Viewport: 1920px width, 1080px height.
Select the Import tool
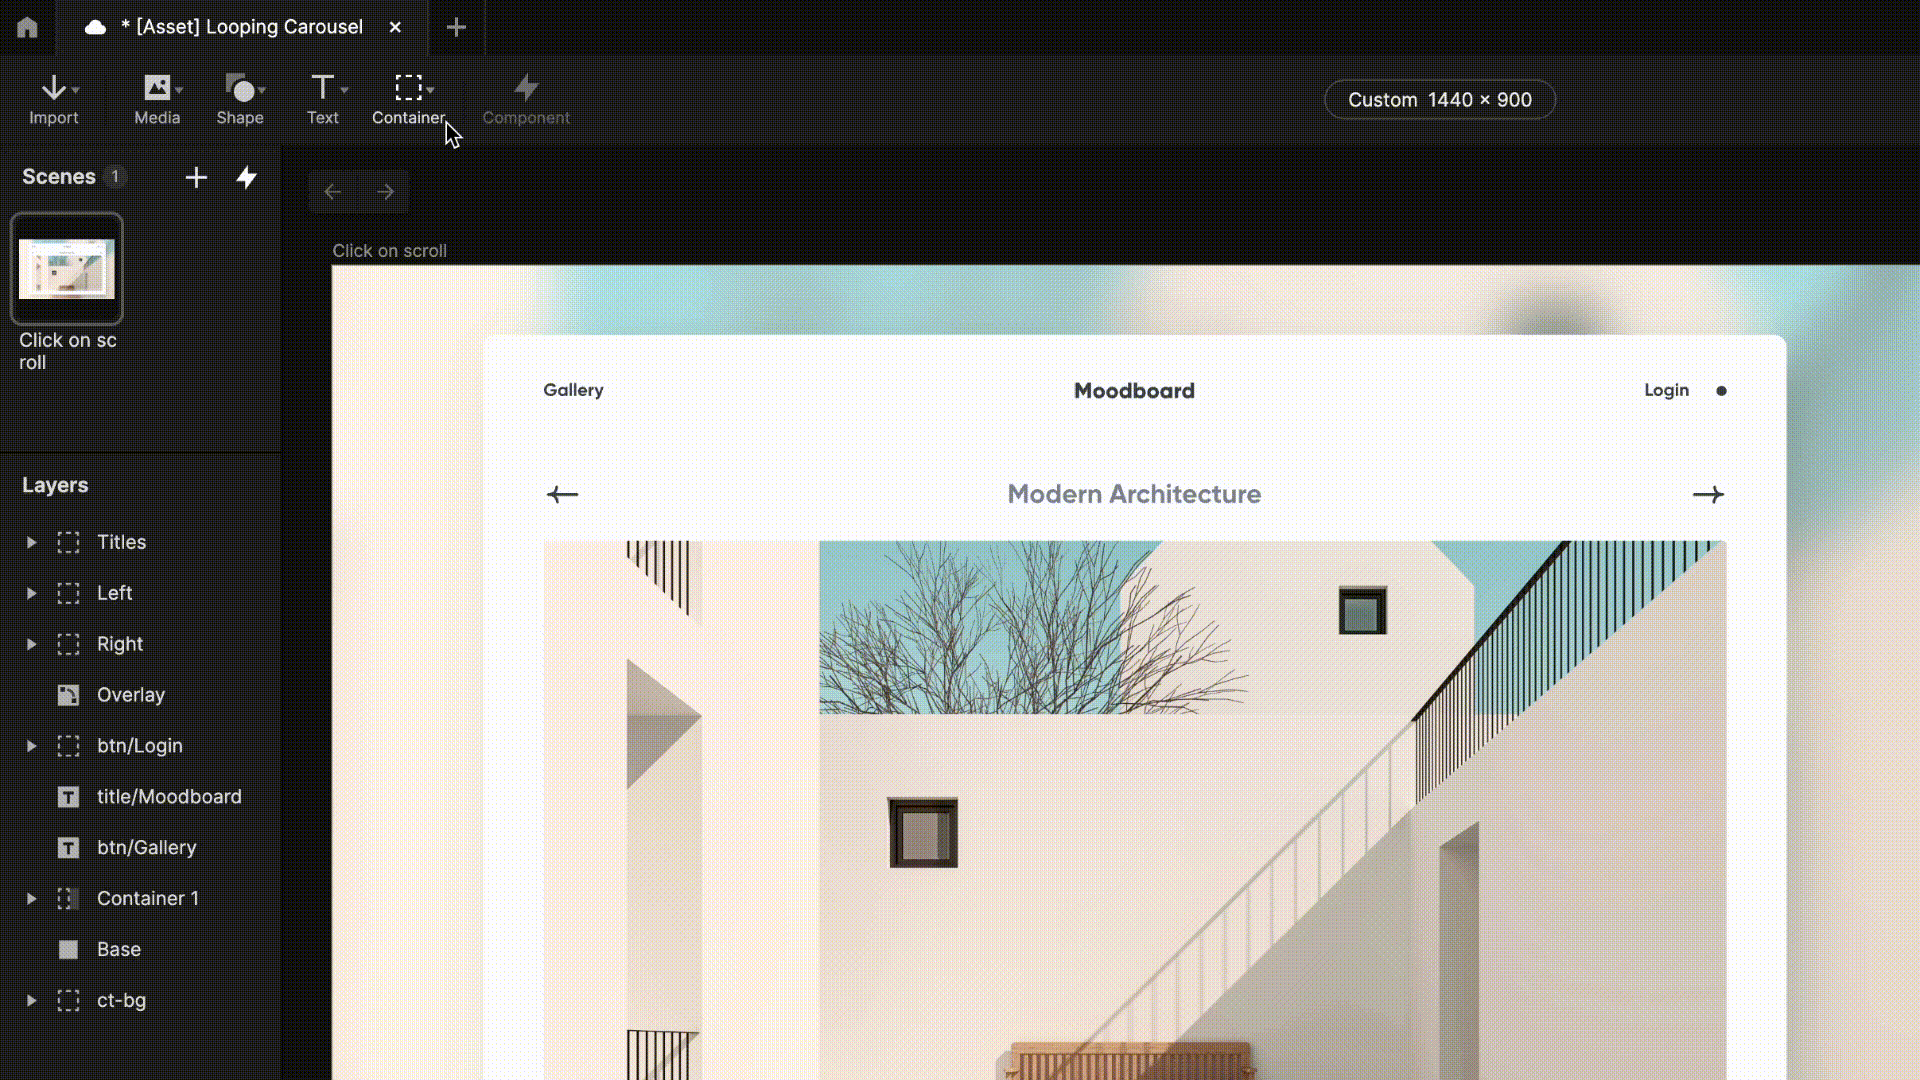coord(54,99)
